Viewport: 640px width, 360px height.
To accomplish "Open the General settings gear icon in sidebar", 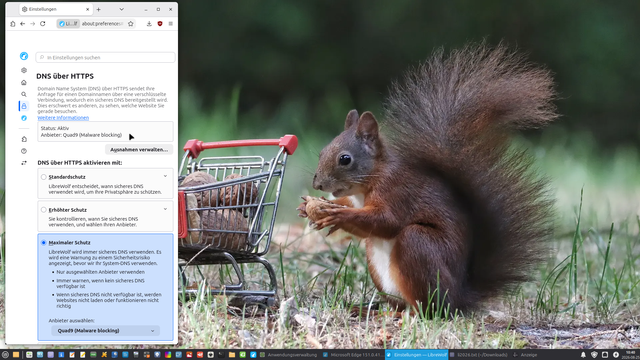I will click(x=24, y=70).
